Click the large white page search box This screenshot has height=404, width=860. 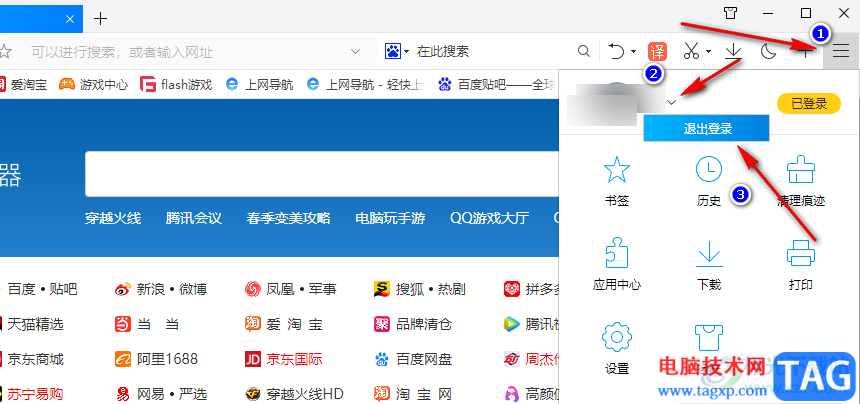coord(322,174)
